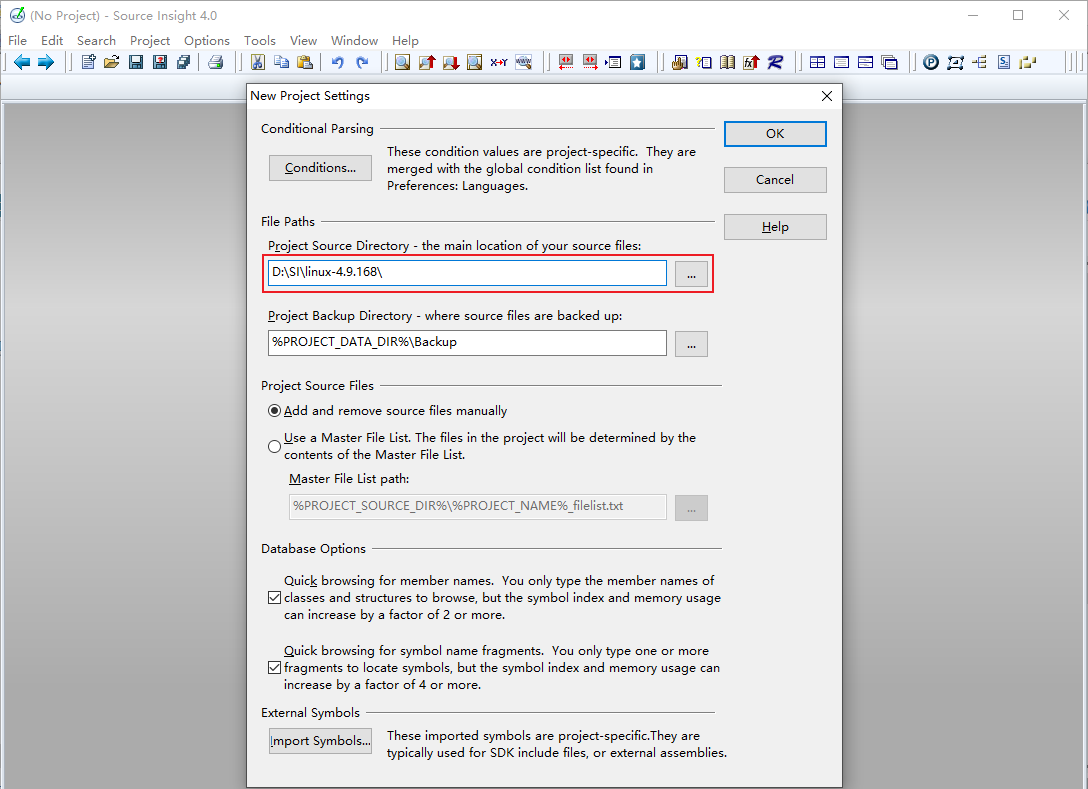The width and height of the screenshot is (1088, 789).
Task: Click the Copy icon in toolbar
Action: point(281,62)
